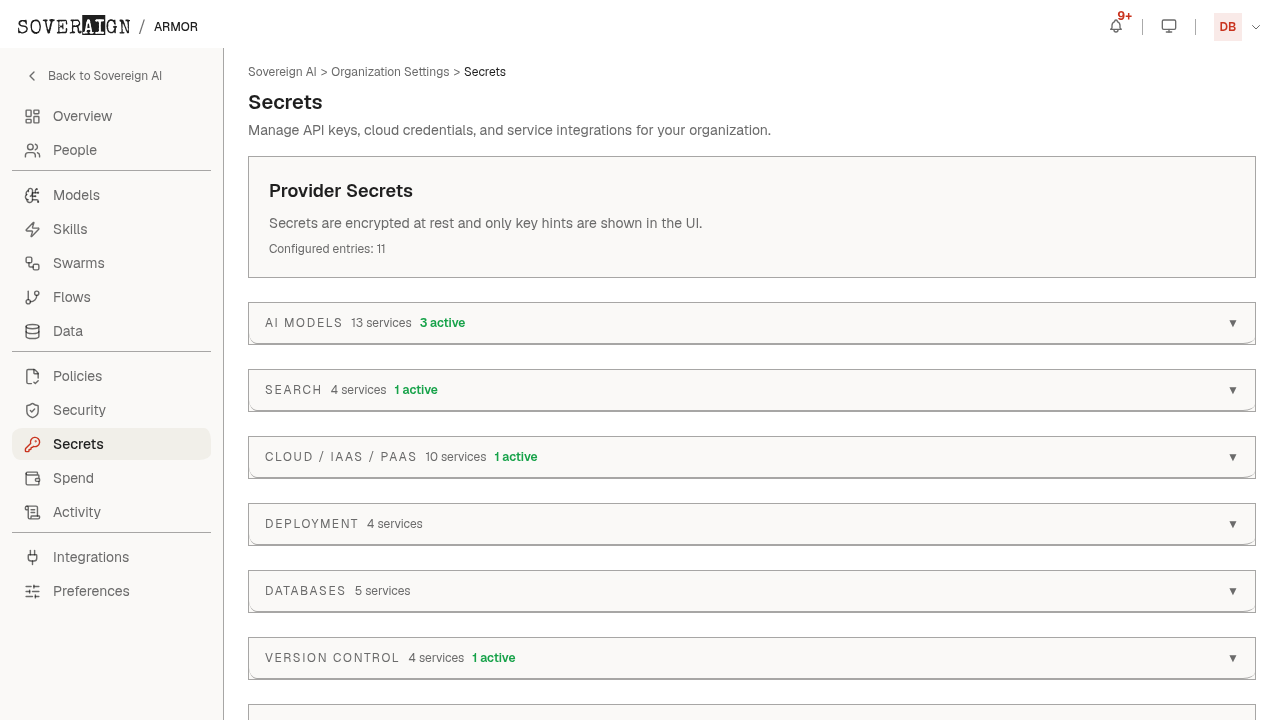Click the Overview grid icon
Viewport: 1280px width, 720px height.
[33, 116]
